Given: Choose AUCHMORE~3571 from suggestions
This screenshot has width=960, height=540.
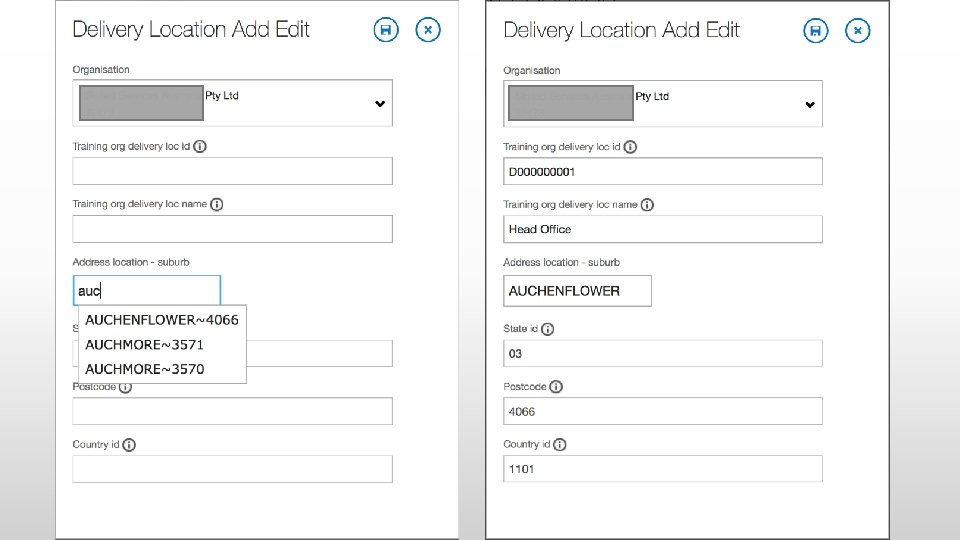Looking at the screenshot, I should pyautogui.click(x=144, y=345).
